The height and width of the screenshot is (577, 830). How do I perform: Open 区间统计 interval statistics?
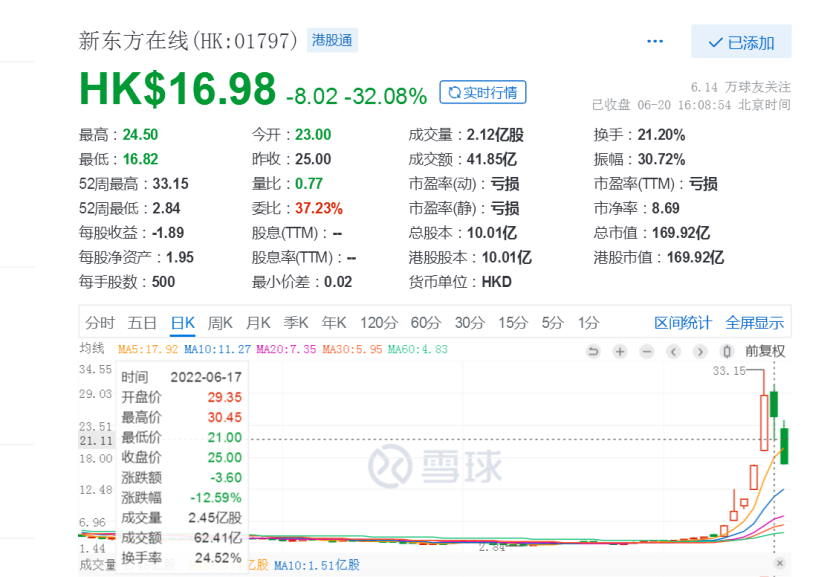coord(683,322)
